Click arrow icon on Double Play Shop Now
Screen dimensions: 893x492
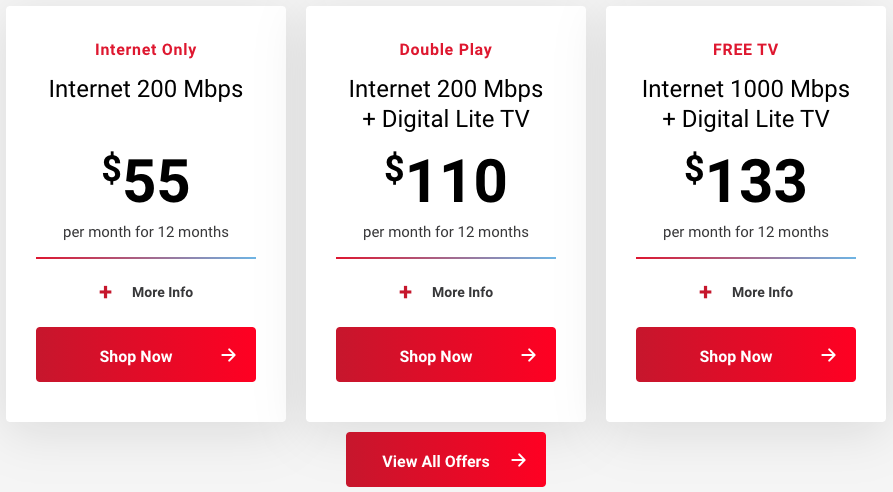click(529, 355)
